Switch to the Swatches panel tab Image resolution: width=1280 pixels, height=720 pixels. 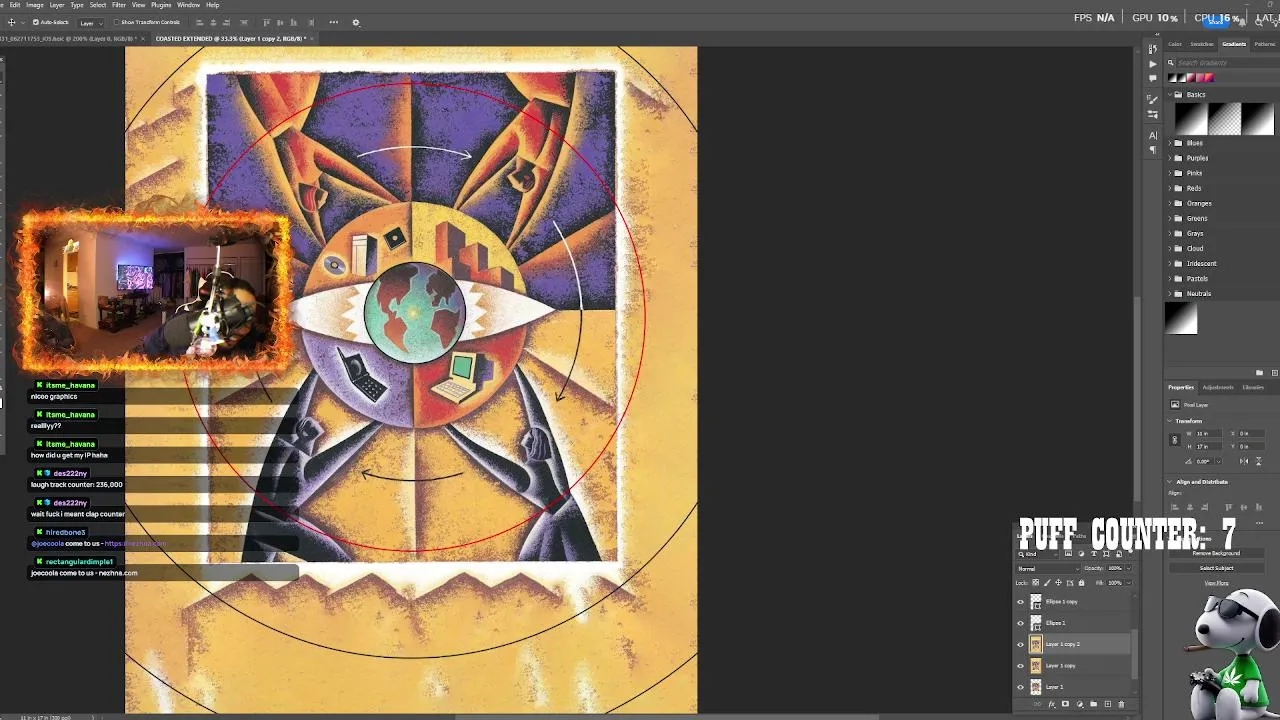[x=1202, y=44]
